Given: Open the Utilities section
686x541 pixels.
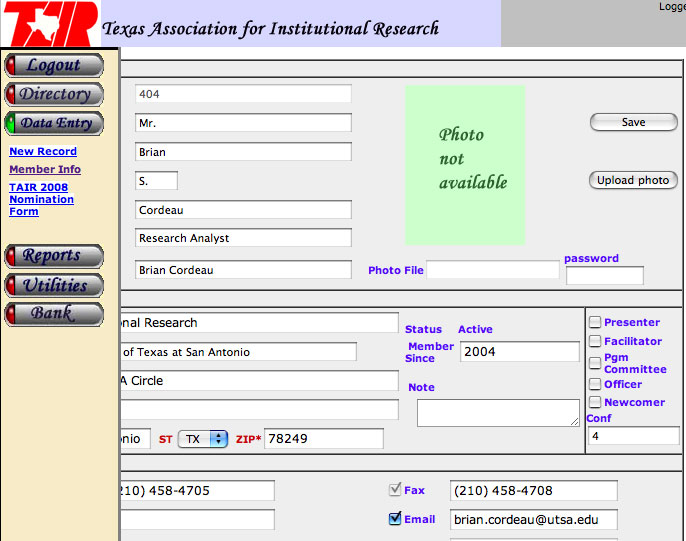Looking at the screenshot, I should pyautogui.click(x=54, y=285).
